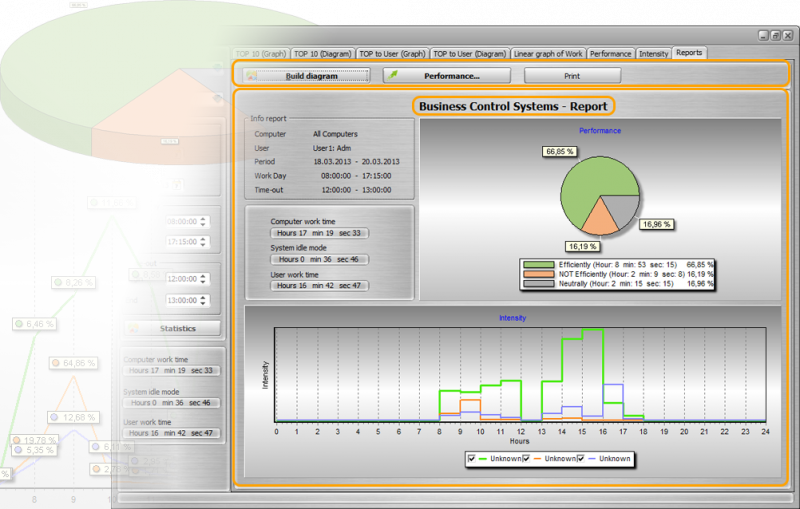Click the Info report group label
This screenshot has width=800, height=509.
[268, 118]
